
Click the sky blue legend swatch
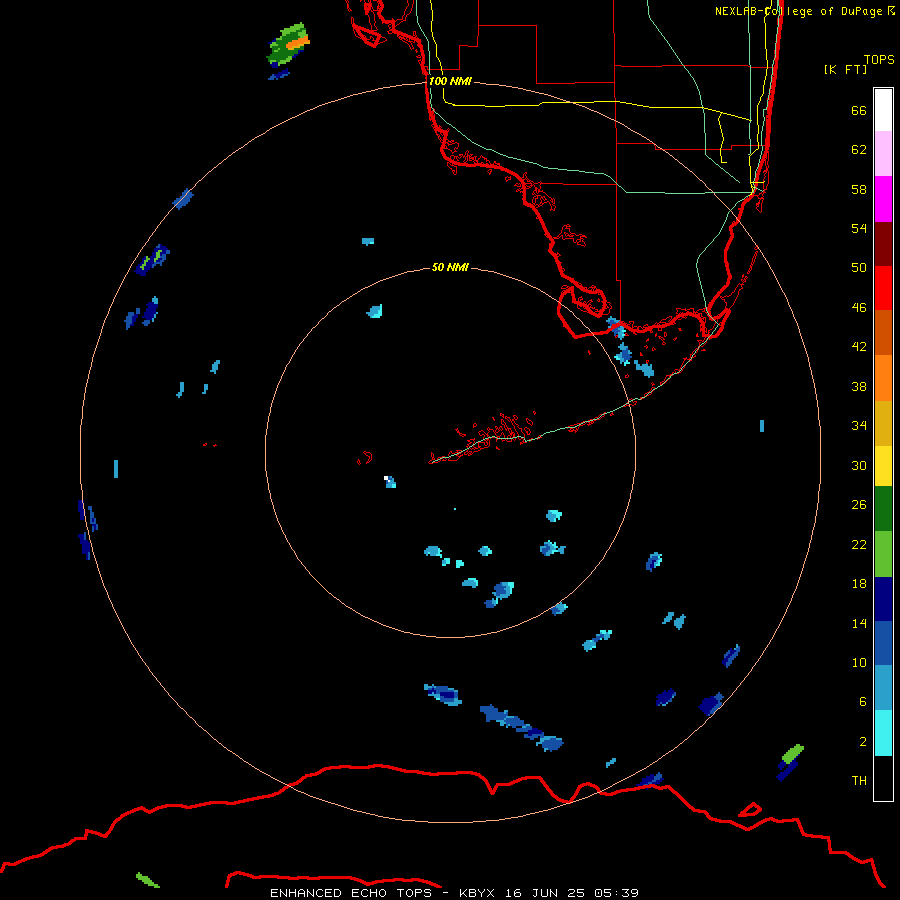click(883, 688)
